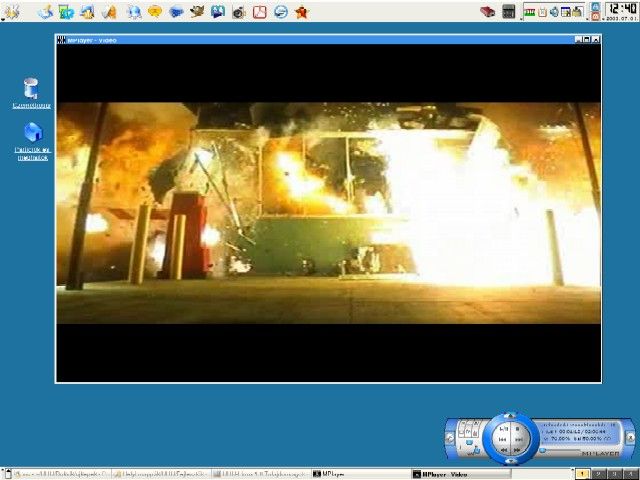Close the MPlayer control panel with its X button

pyautogui.click(x=630, y=437)
